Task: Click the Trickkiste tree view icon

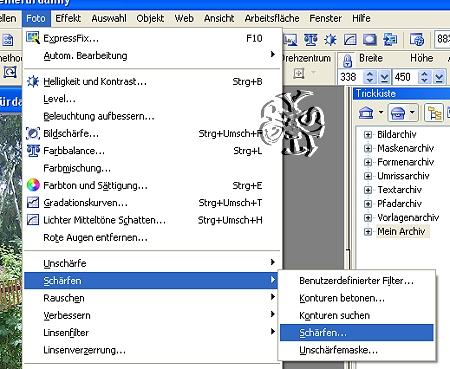Action: point(434,113)
